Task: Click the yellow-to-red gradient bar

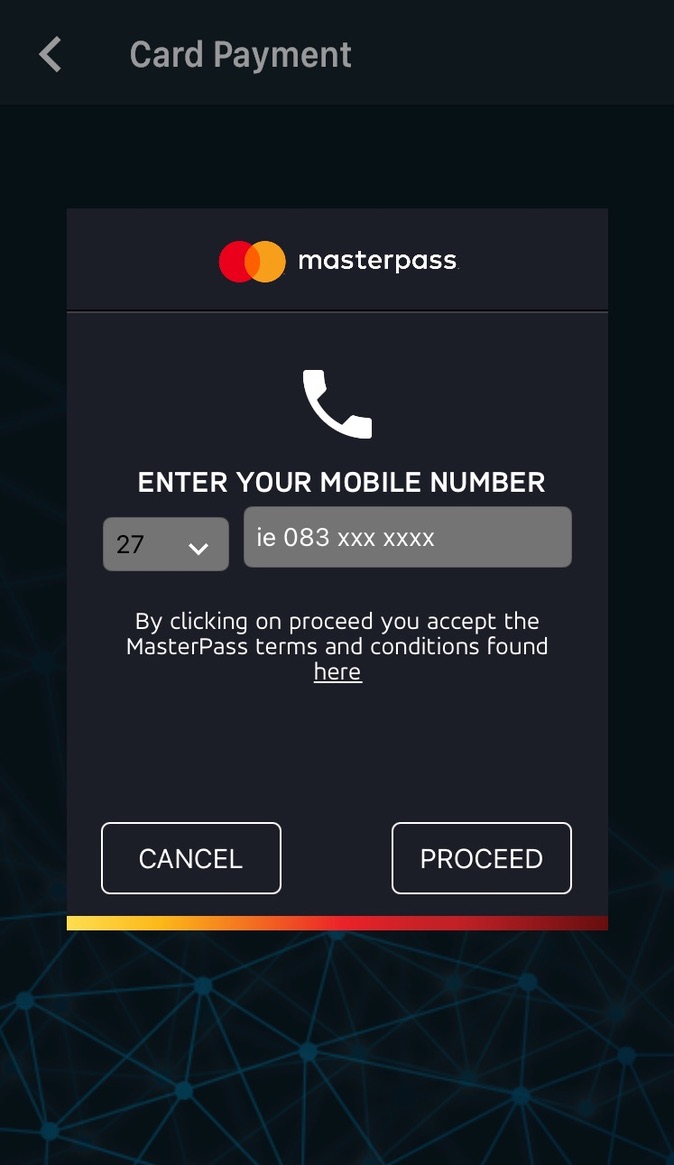Action: [x=337, y=923]
